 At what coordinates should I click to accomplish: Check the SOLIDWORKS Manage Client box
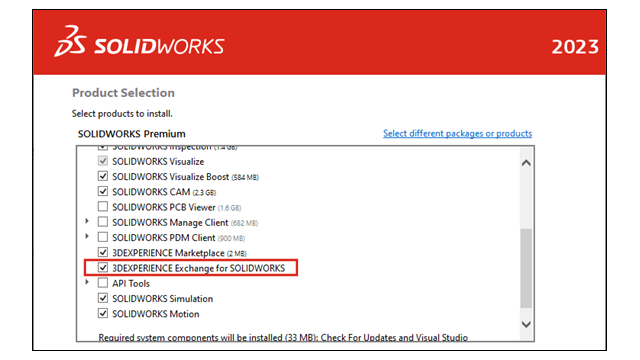pos(103,222)
